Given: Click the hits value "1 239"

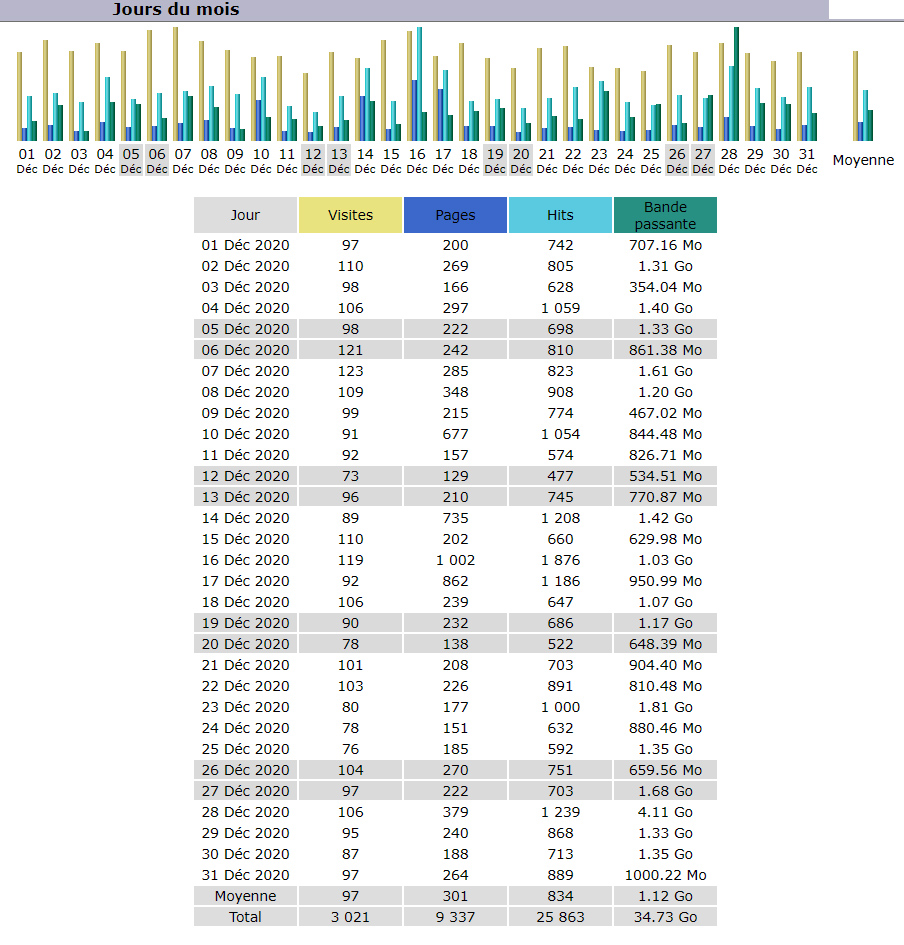Looking at the screenshot, I should (x=560, y=812).
